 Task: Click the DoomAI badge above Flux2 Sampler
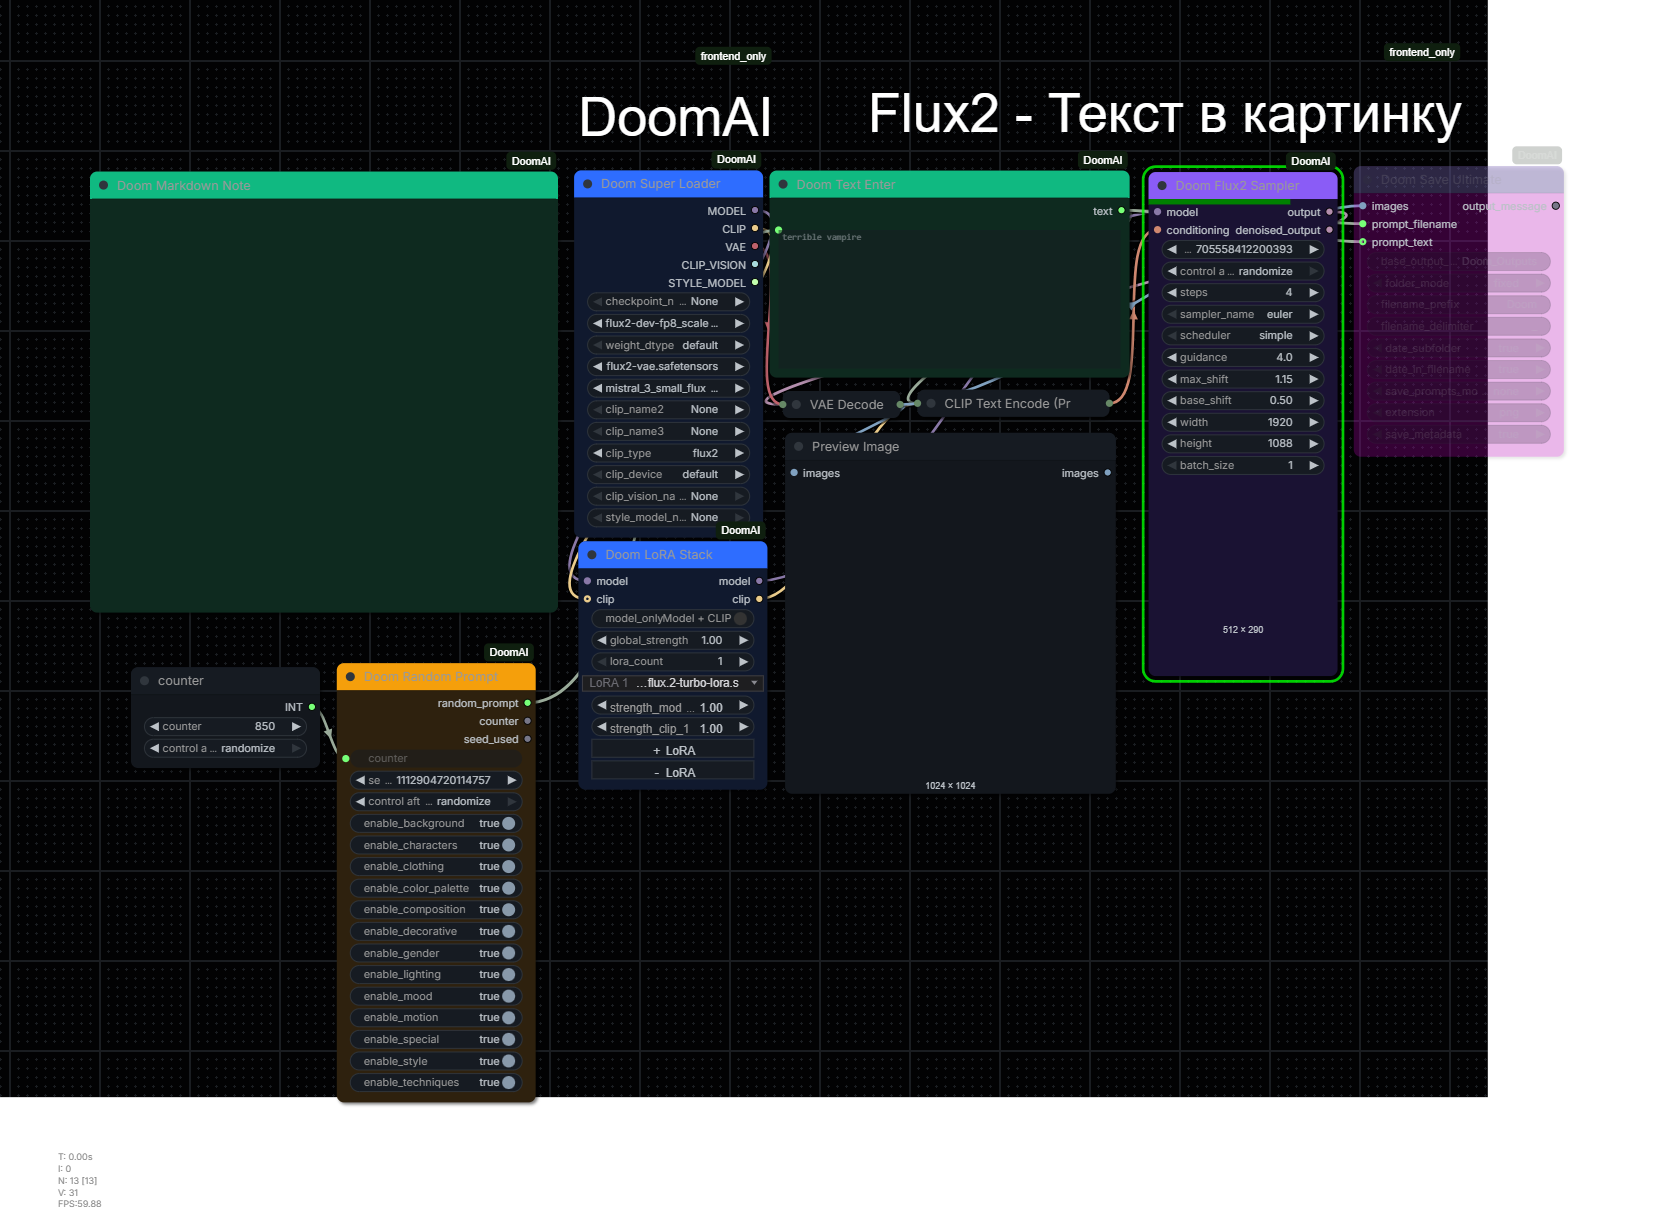[1310, 161]
